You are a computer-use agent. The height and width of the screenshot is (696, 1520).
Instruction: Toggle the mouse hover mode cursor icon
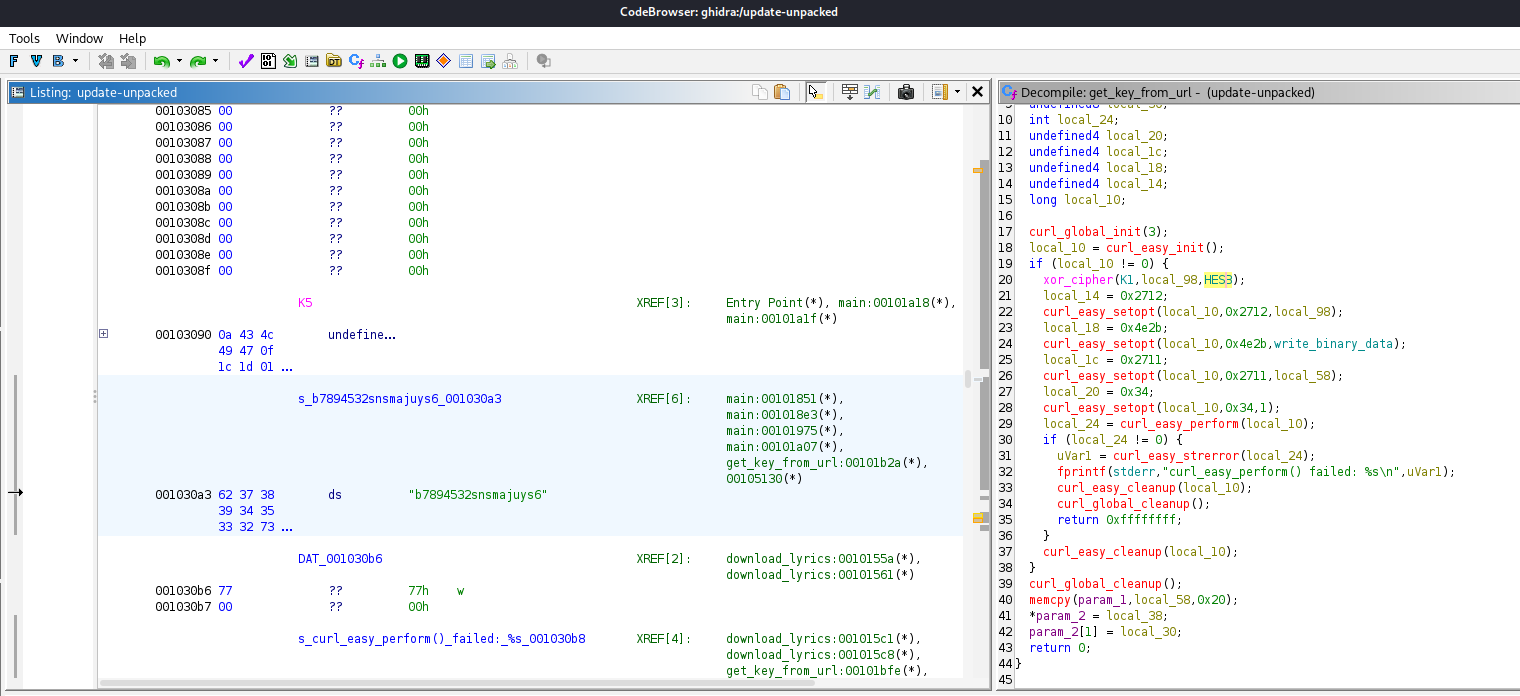click(815, 92)
